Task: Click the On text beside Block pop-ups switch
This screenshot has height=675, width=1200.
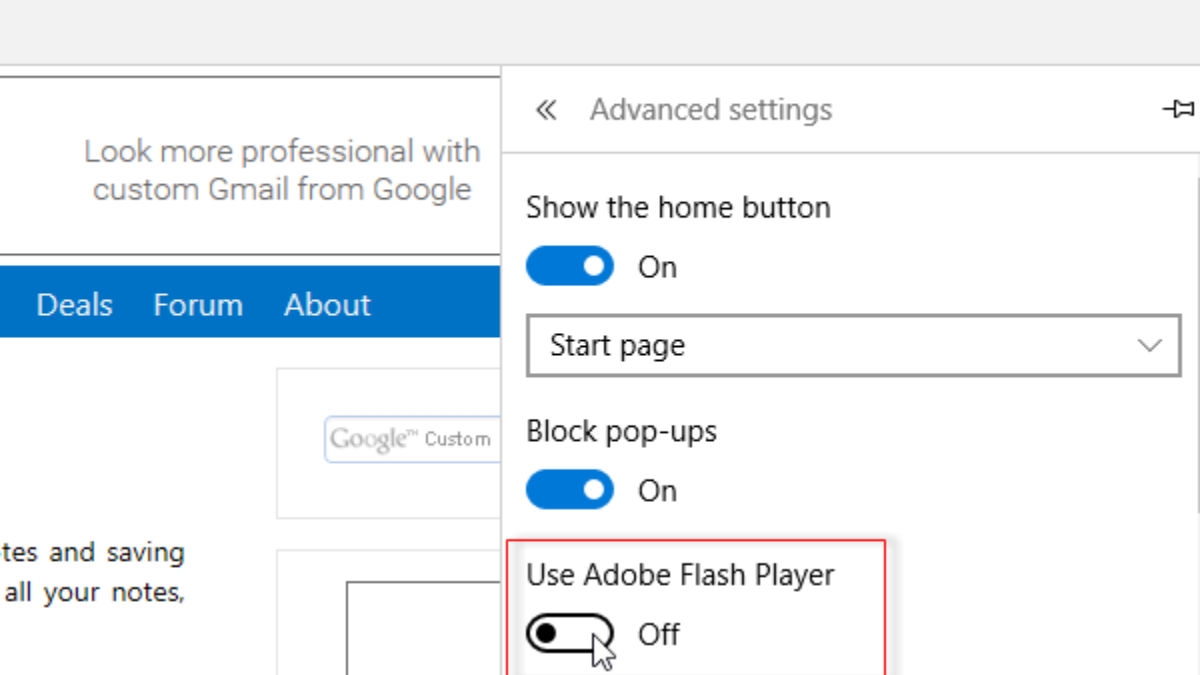Action: [x=657, y=491]
